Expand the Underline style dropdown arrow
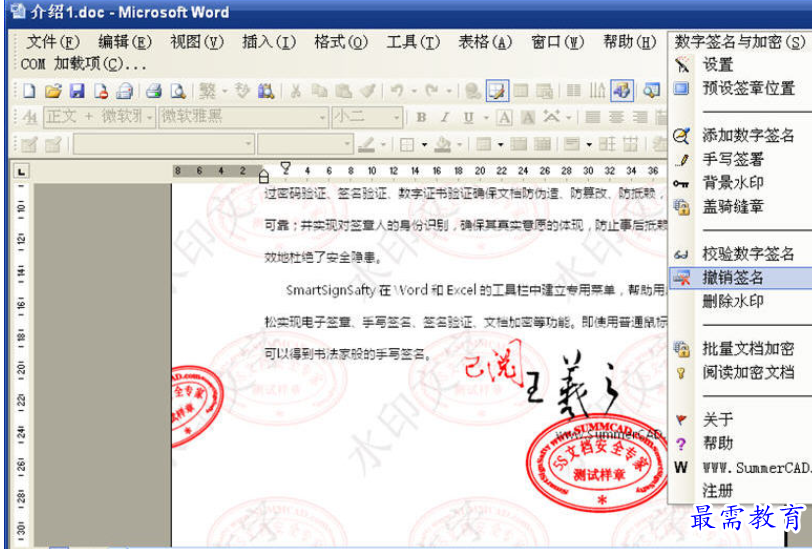Screen dimensions: 812x549 point(485,118)
